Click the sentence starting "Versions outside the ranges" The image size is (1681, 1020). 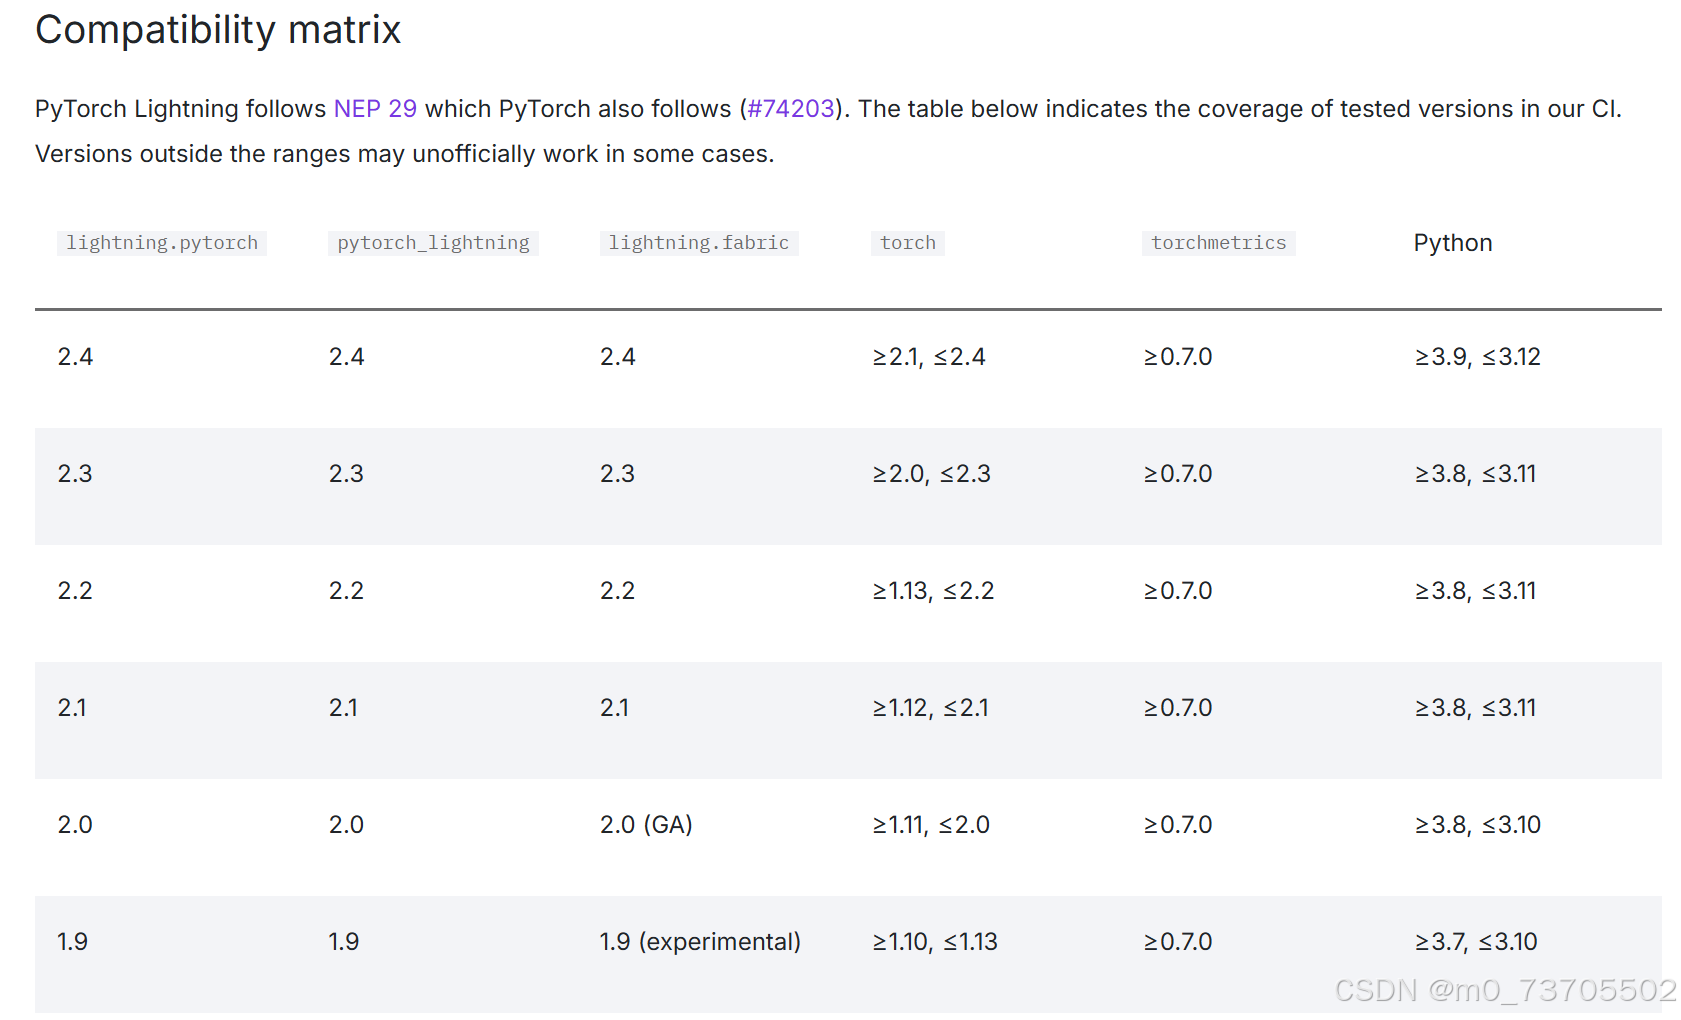tap(405, 154)
